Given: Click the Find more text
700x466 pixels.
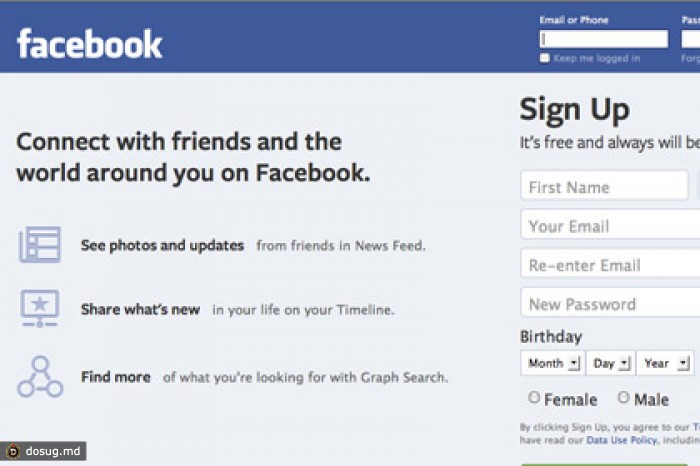Looking at the screenshot, I should click(x=116, y=377).
